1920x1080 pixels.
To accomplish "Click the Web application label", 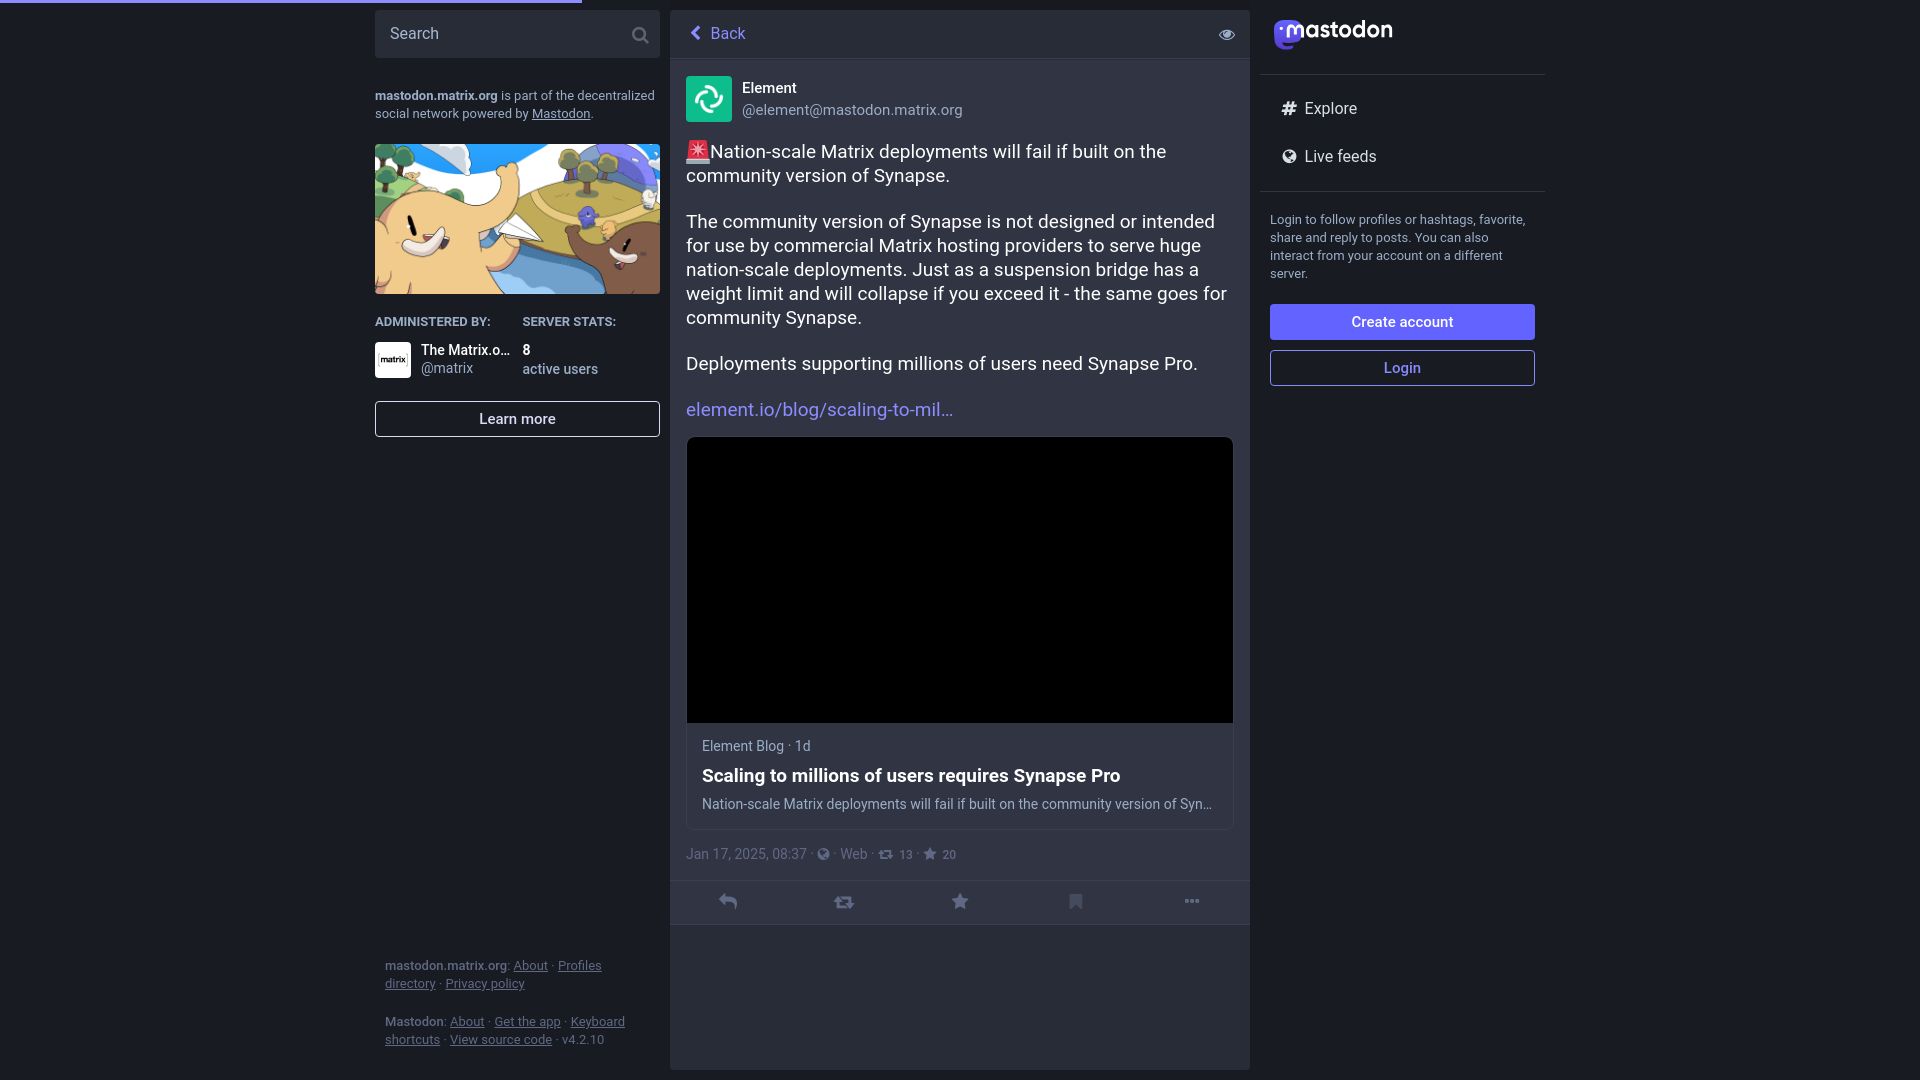I will click(854, 854).
